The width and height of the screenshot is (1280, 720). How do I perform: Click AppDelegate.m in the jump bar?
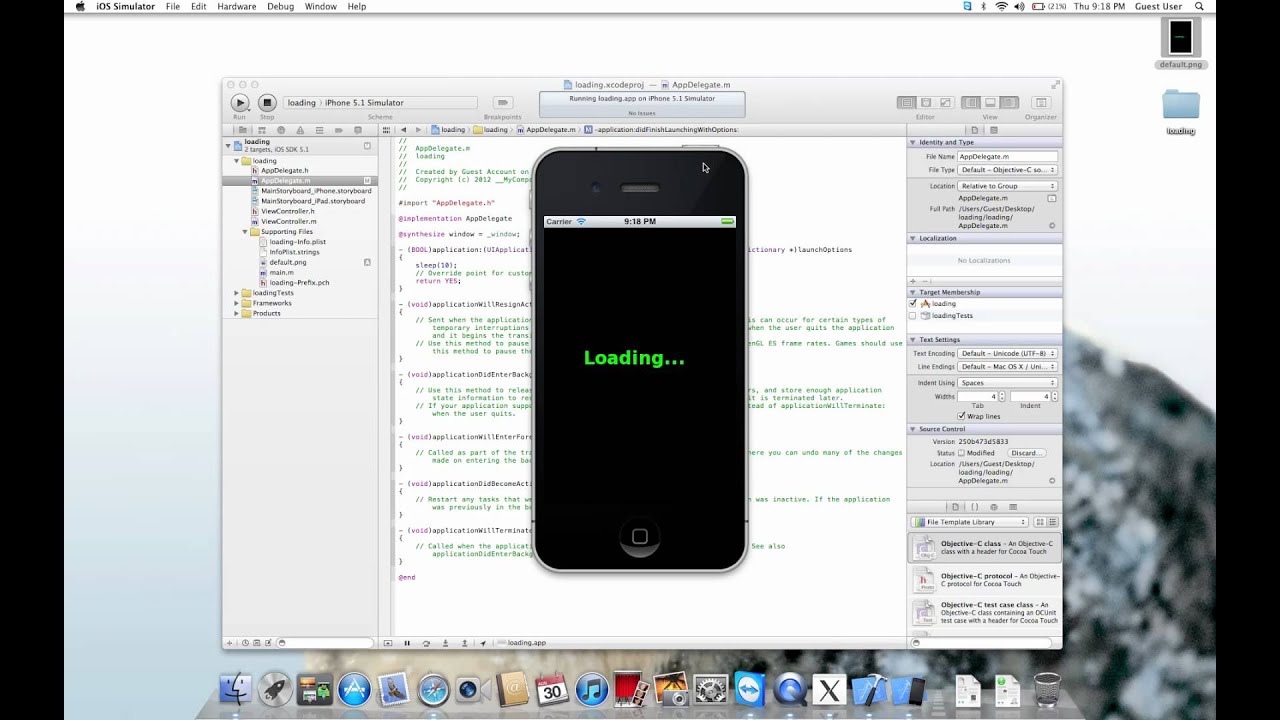(x=546, y=130)
